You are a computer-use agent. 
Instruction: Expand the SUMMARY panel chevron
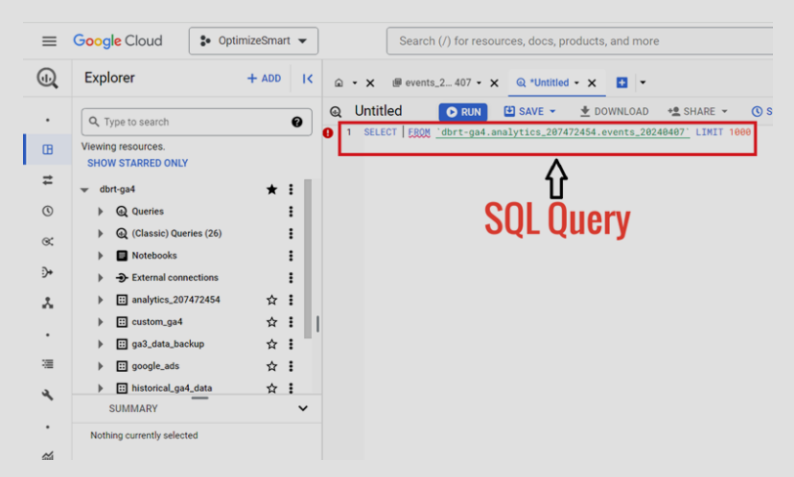(x=303, y=408)
